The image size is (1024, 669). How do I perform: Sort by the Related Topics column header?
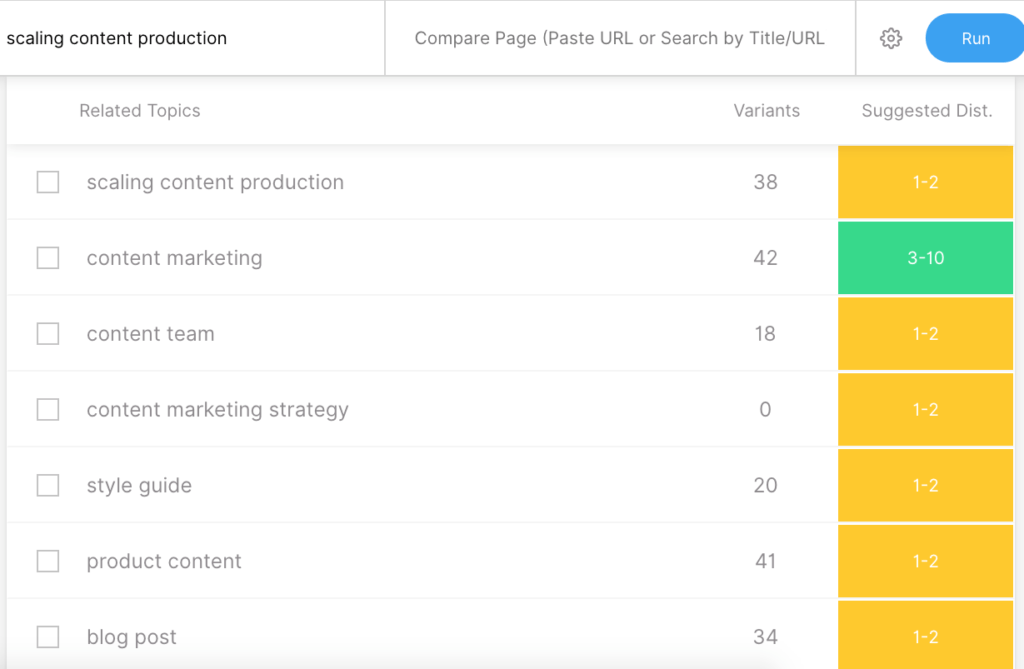click(x=140, y=111)
